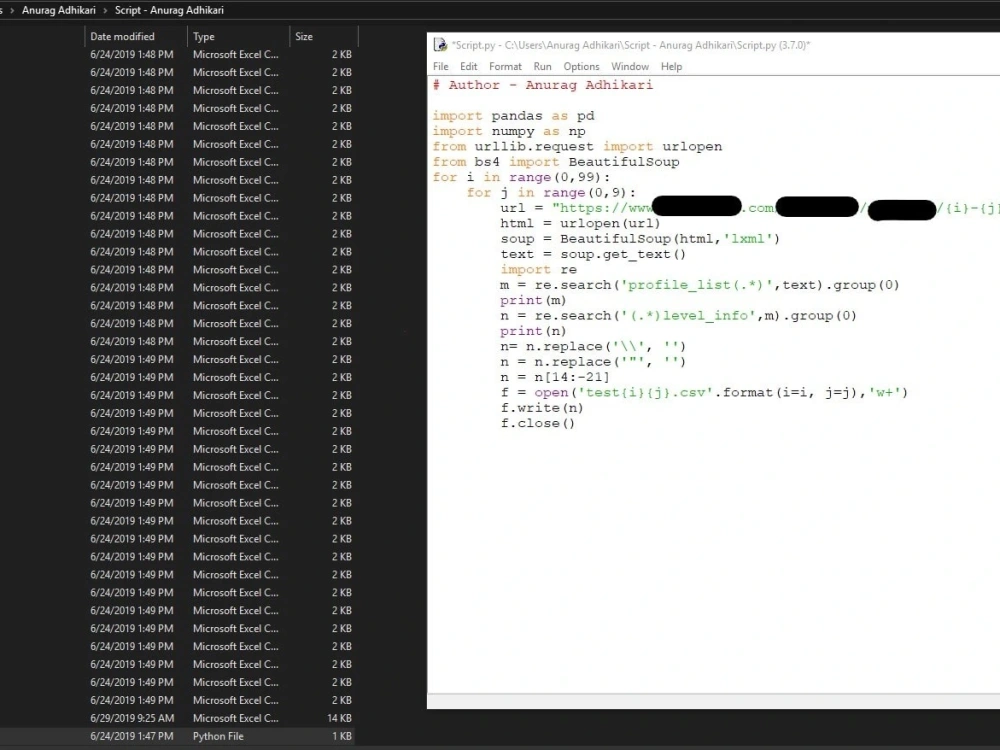This screenshot has width=1000, height=750.
Task: Click the 6/29/2019 9:25 AM date cell
Action: 132,718
